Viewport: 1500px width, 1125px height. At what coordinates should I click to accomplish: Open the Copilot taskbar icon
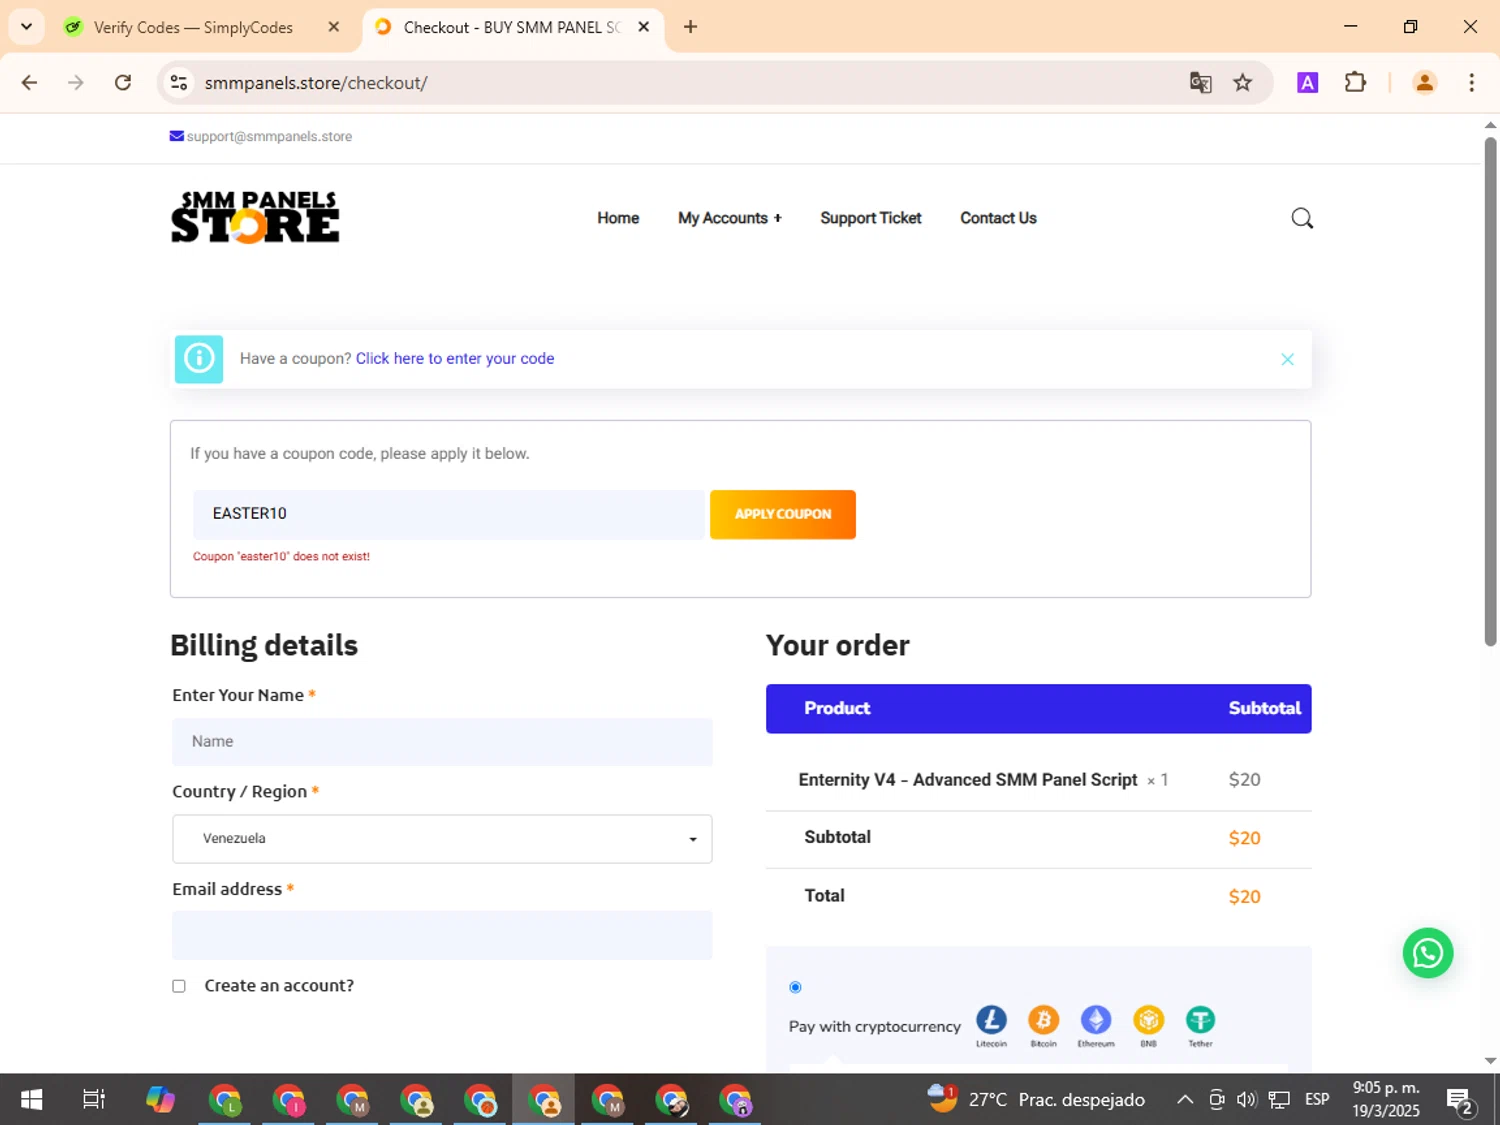coord(160,1100)
